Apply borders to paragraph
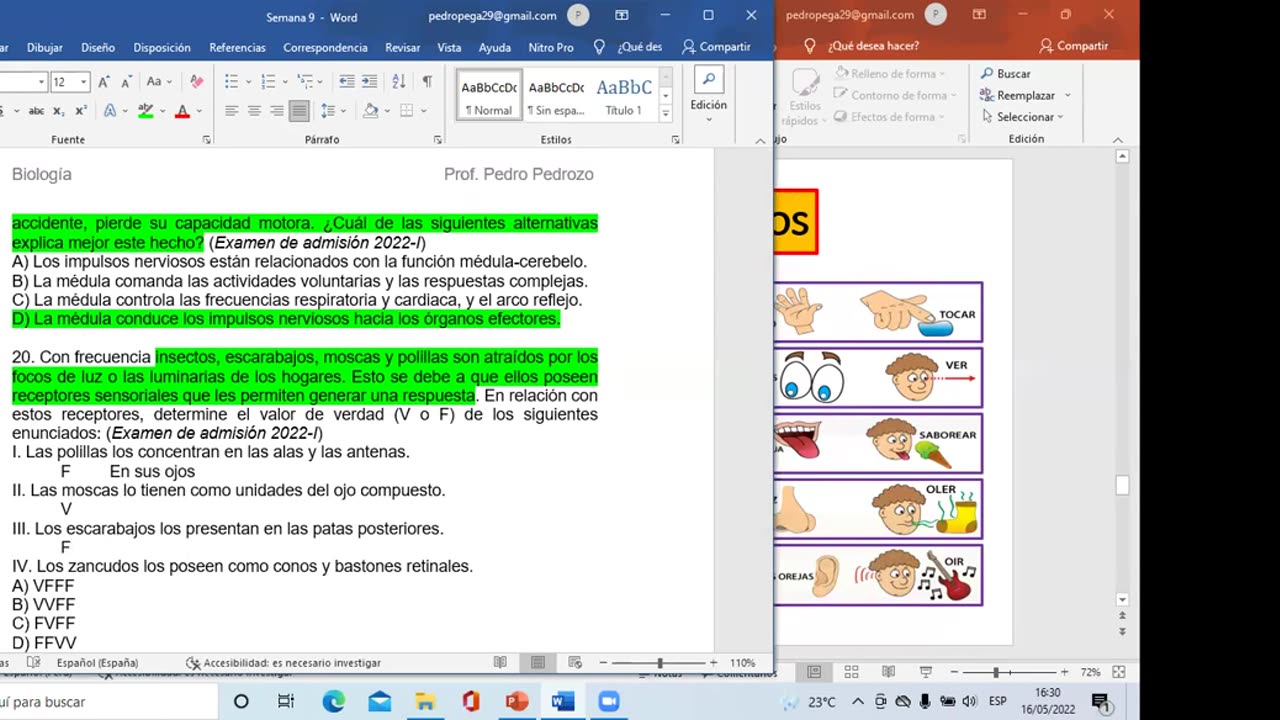This screenshot has height=720, width=1280. pos(406,111)
